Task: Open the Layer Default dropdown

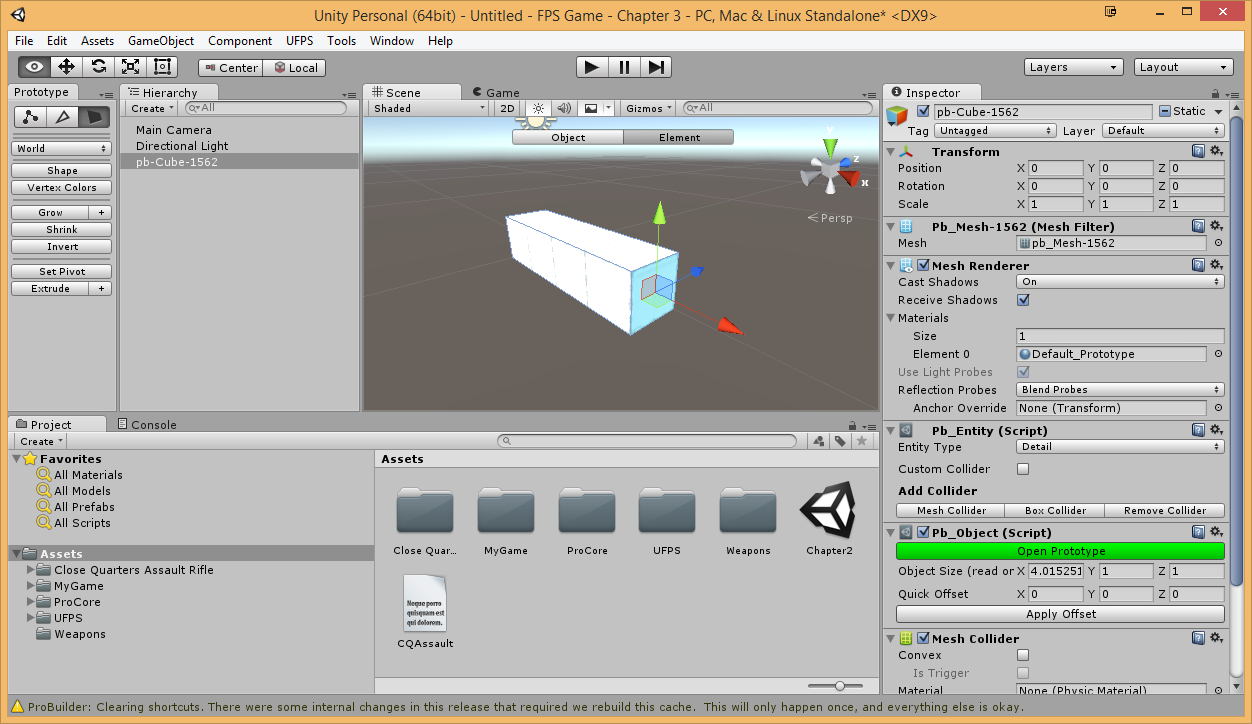Action: tap(1163, 130)
